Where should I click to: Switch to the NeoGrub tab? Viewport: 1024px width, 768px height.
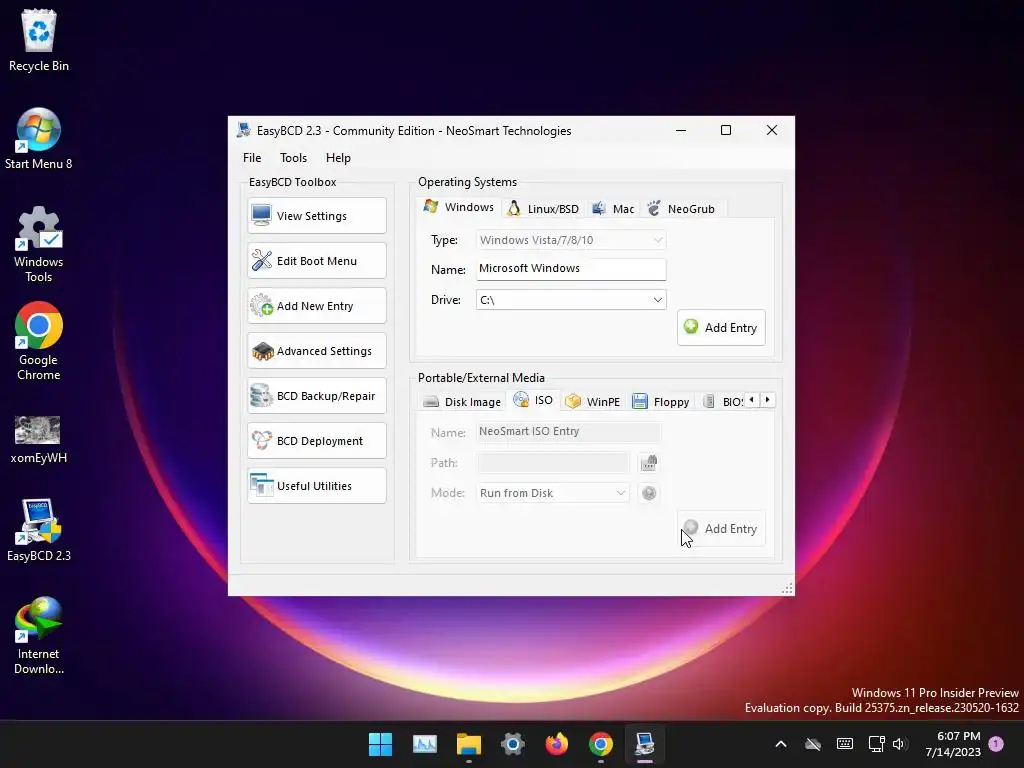tap(682, 208)
